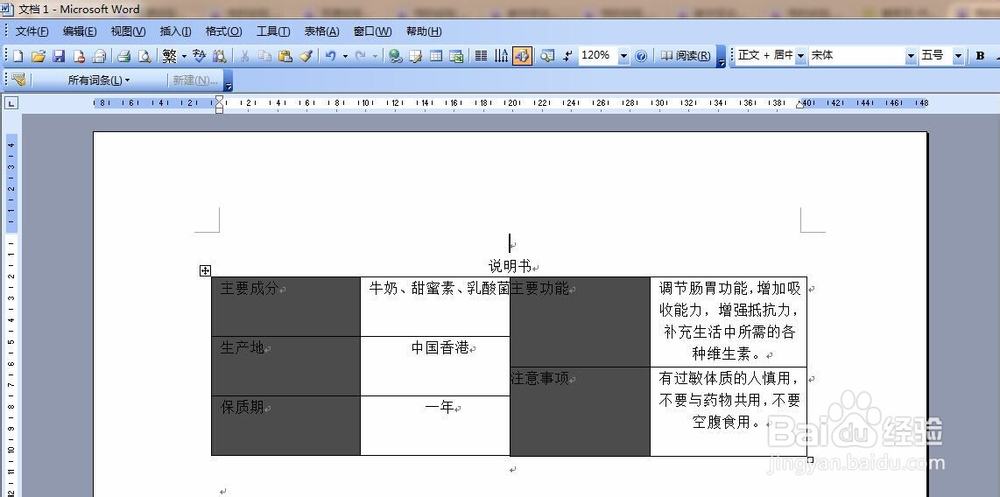Viewport: 1000px width, 497px height.
Task: Click the Copy icon
Action: [265, 56]
